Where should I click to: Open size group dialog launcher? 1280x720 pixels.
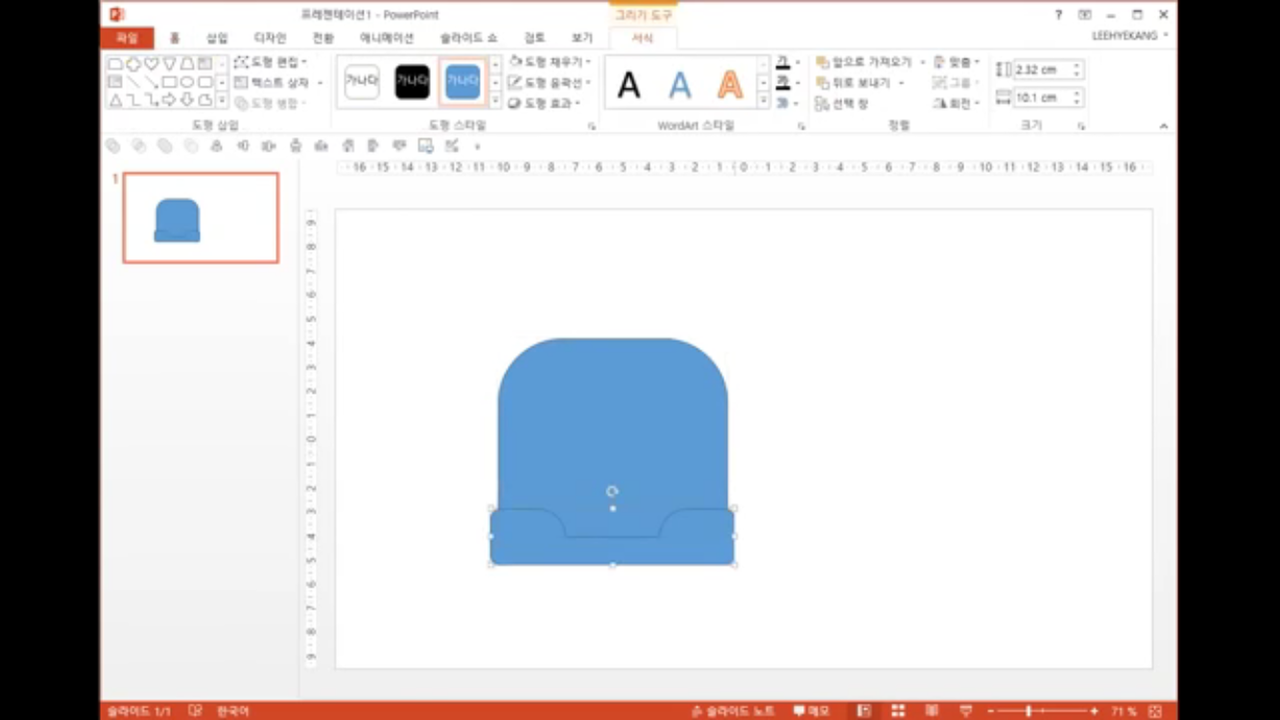pyautogui.click(x=1081, y=126)
